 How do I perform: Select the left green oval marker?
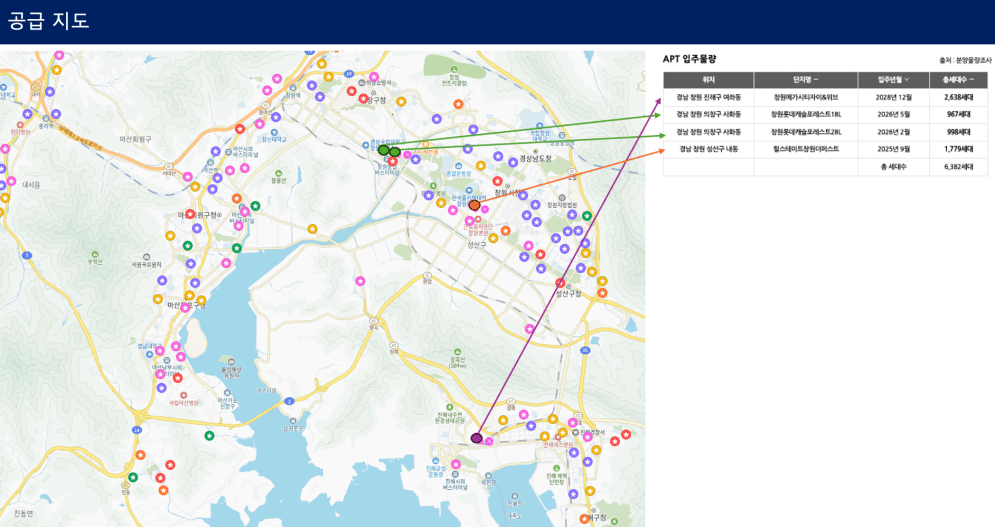(x=383, y=150)
